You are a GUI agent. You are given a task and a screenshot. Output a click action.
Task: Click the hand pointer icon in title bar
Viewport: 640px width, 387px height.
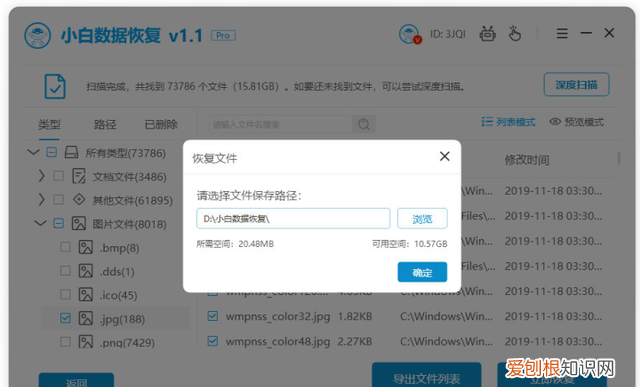tap(514, 33)
